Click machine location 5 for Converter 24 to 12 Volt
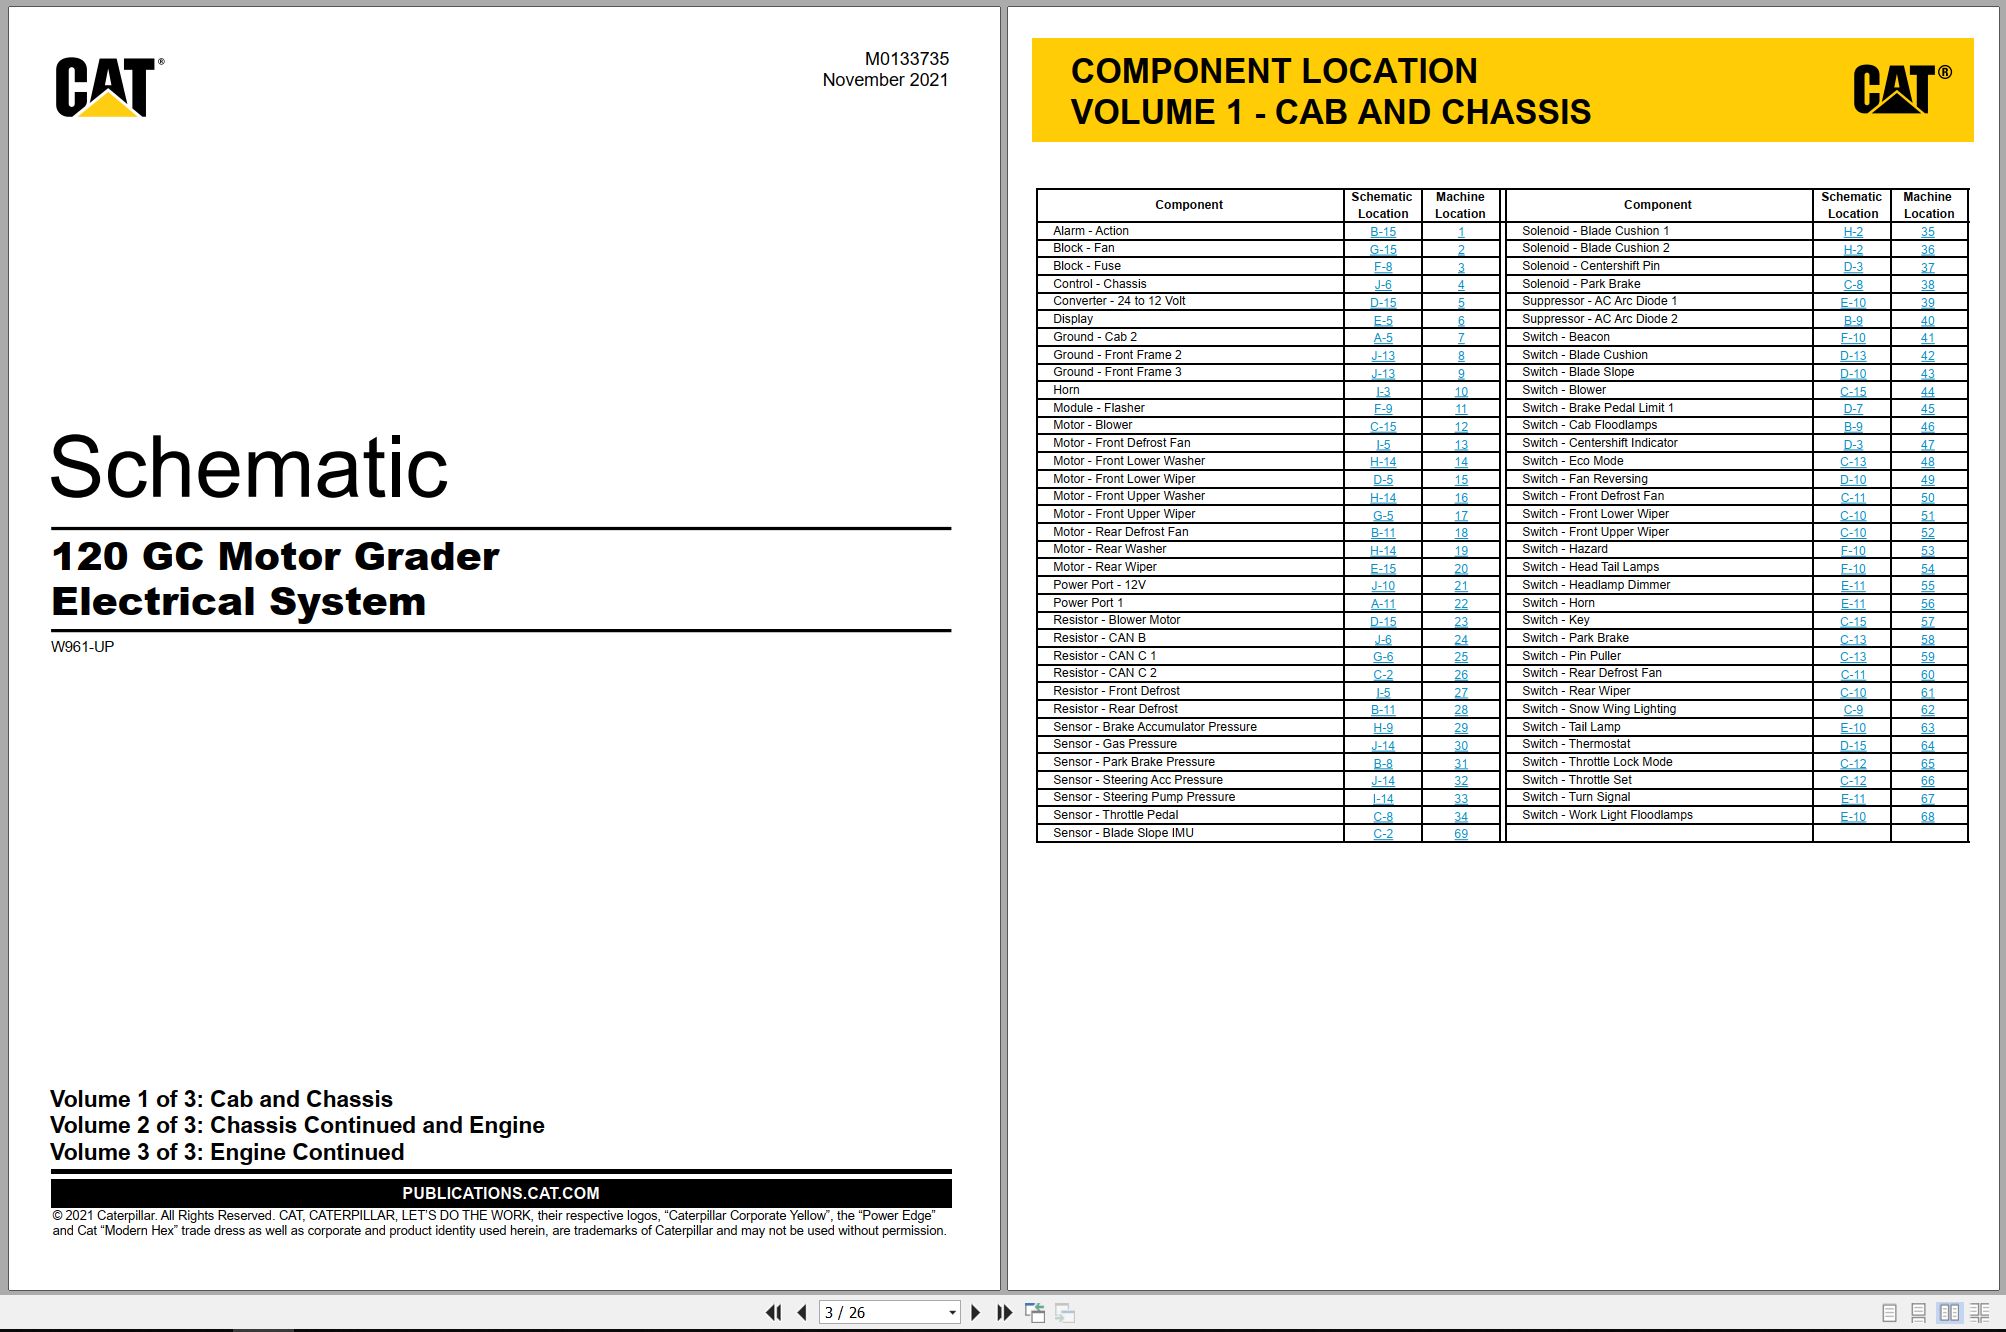 1461,303
